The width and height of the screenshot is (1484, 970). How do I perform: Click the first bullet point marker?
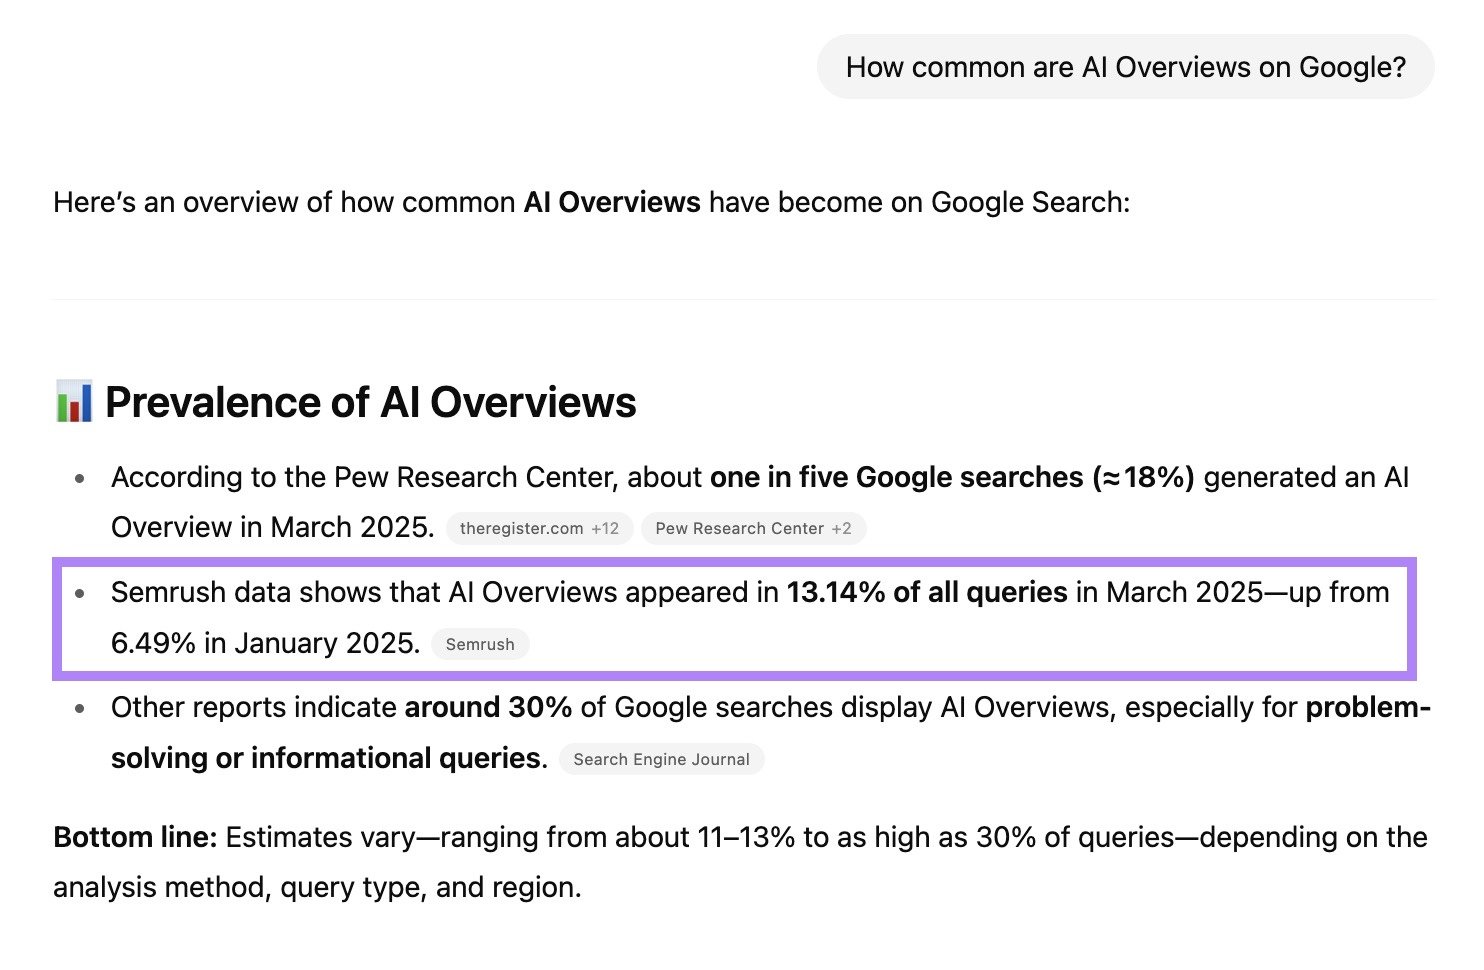pyautogui.click(x=81, y=479)
